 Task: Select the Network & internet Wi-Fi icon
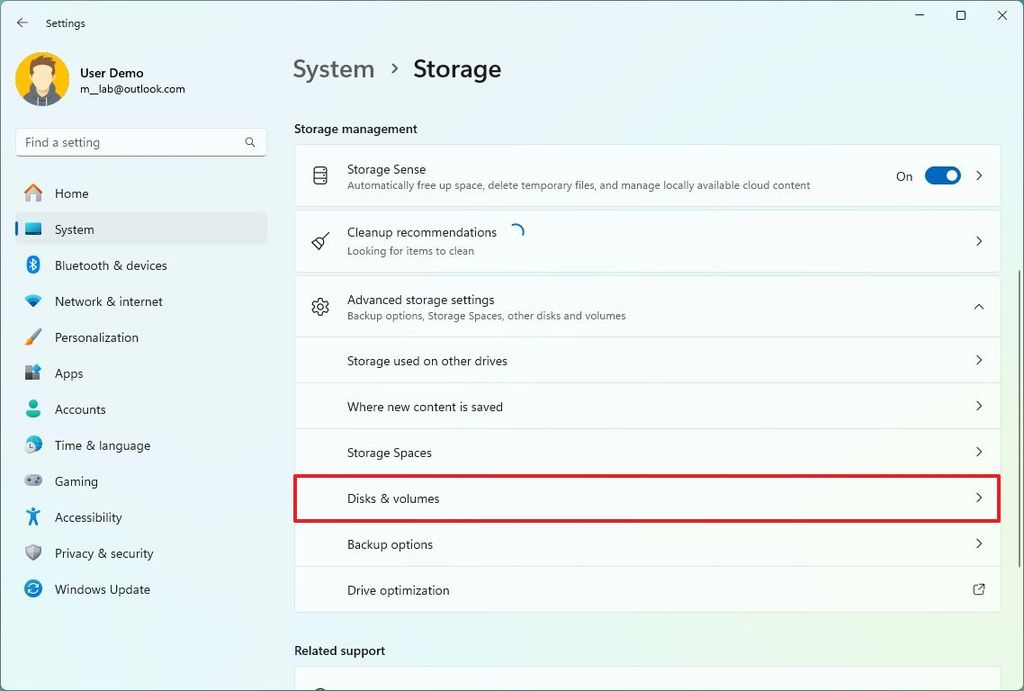pos(33,301)
